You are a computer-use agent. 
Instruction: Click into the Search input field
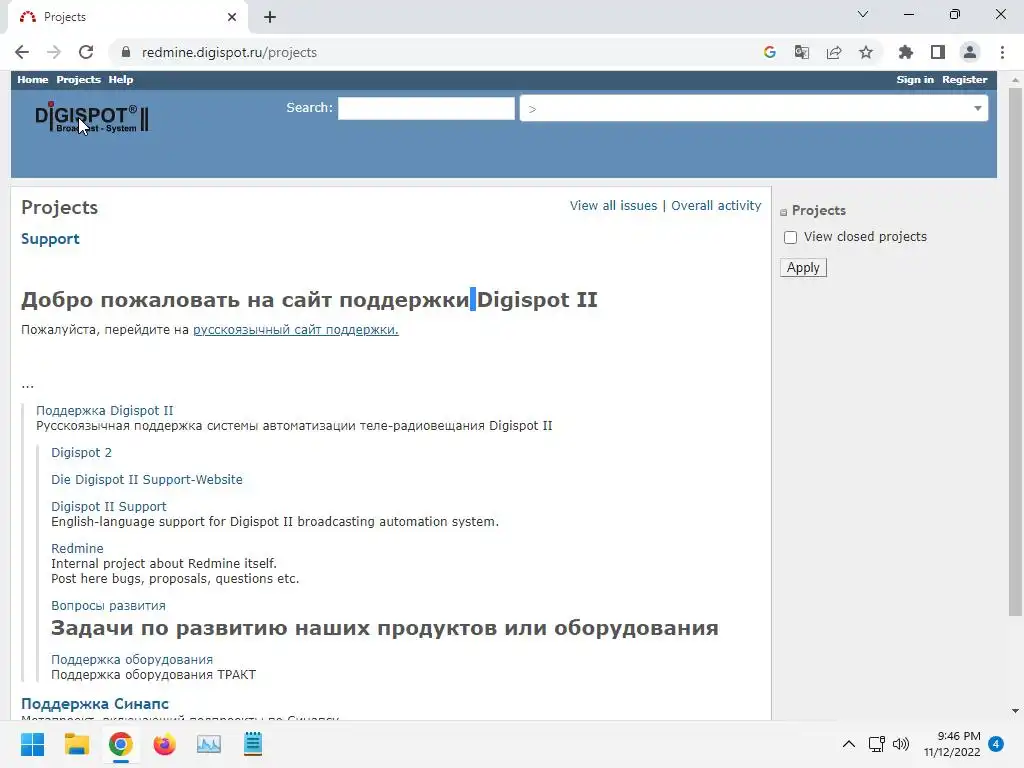[x=426, y=108]
